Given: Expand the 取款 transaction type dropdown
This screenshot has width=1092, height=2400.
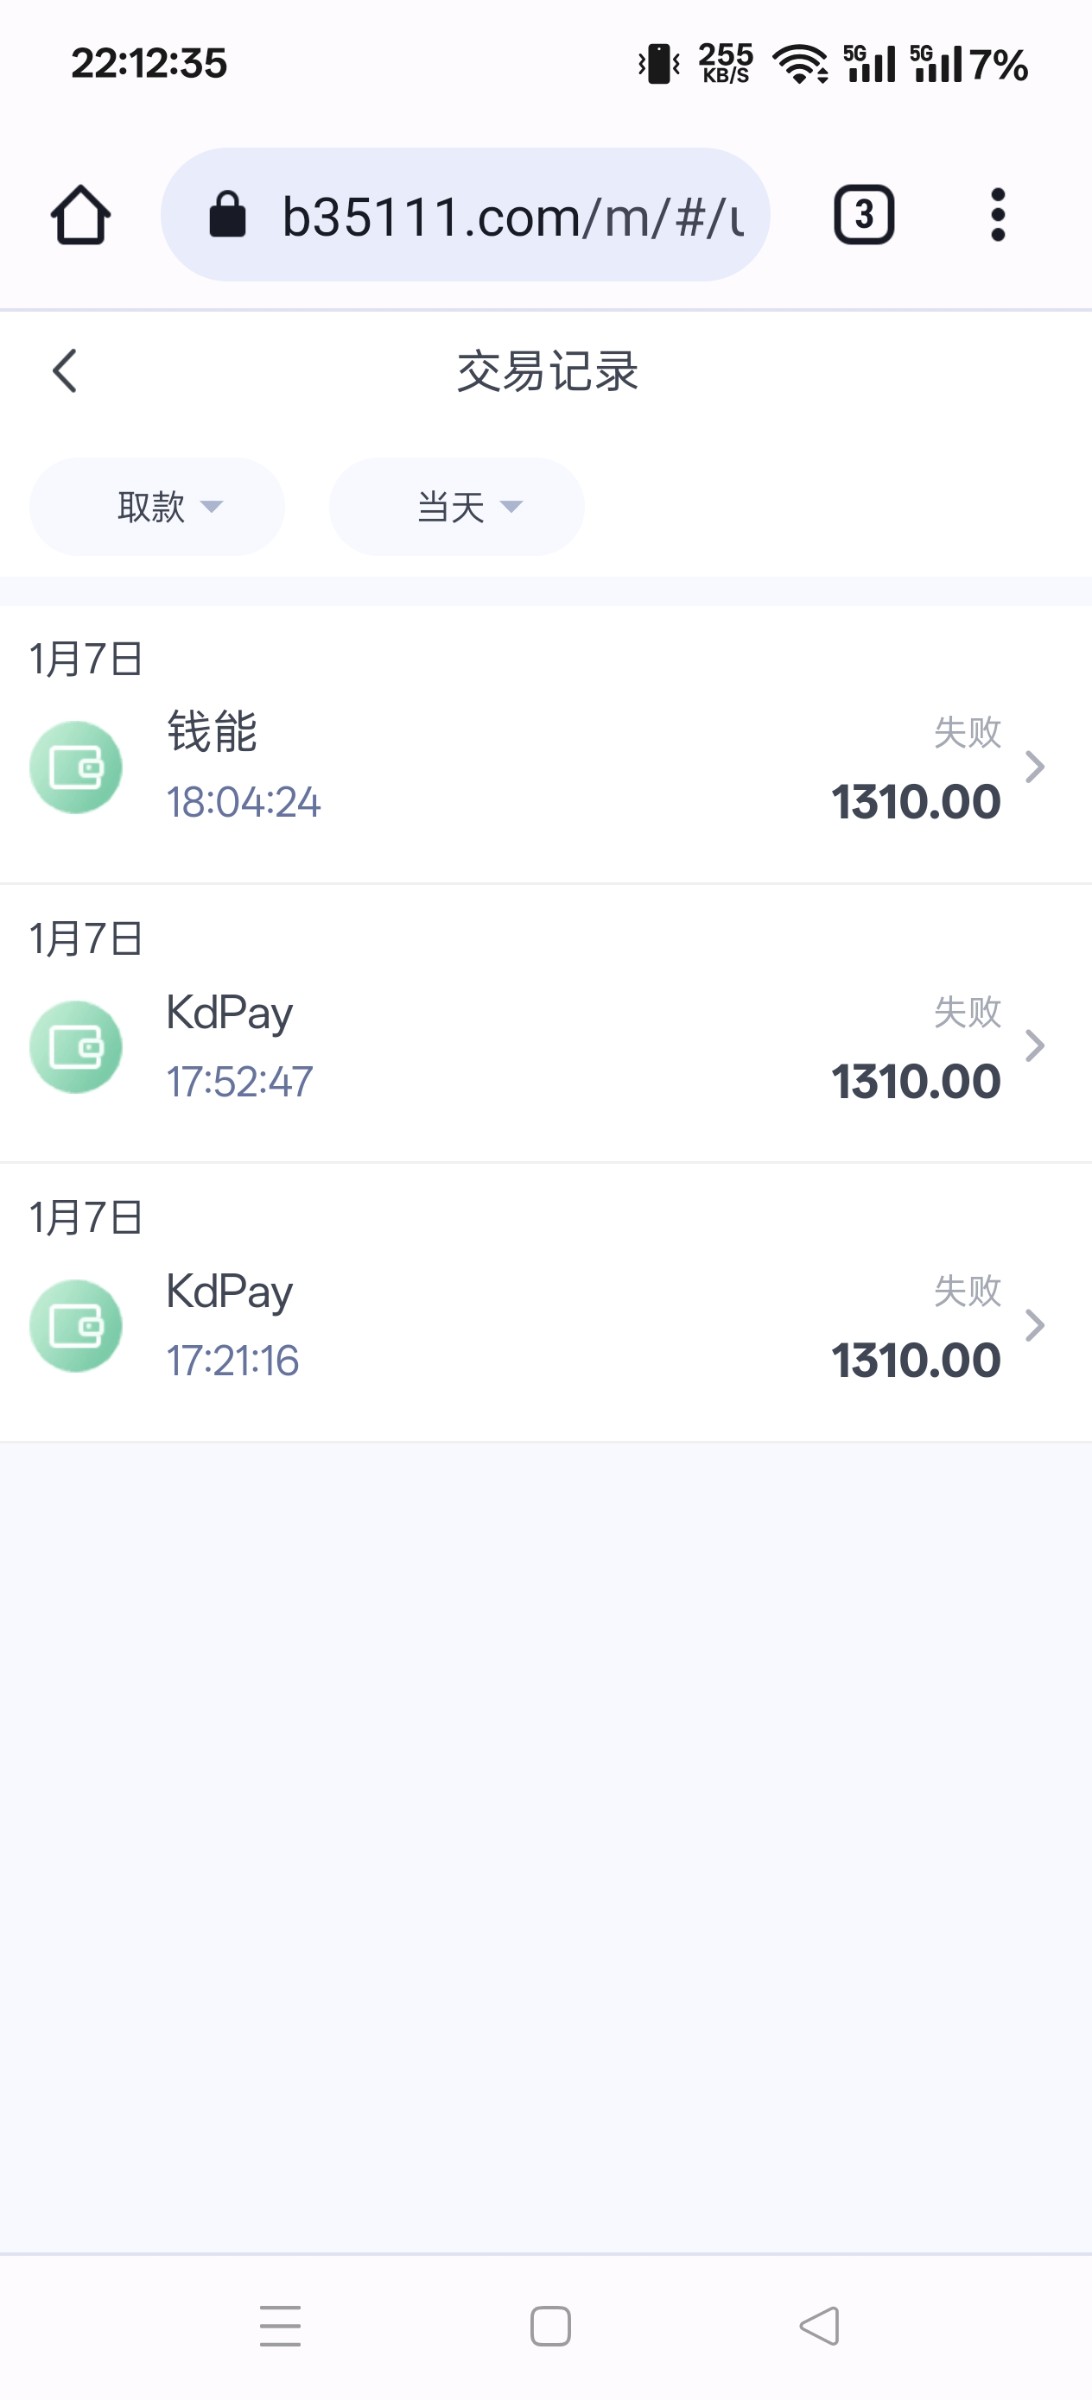Looking at the screenshot, I should [x=157, y=507].
